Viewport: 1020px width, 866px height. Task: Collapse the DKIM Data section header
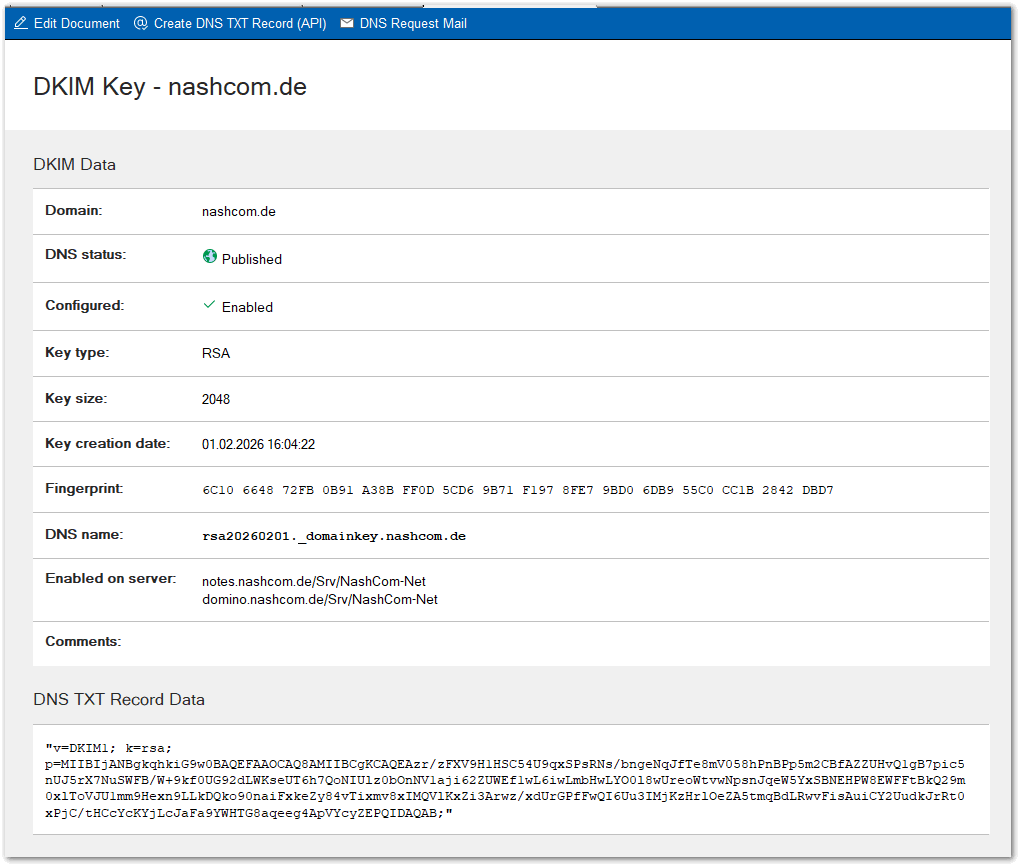[75, 164]
